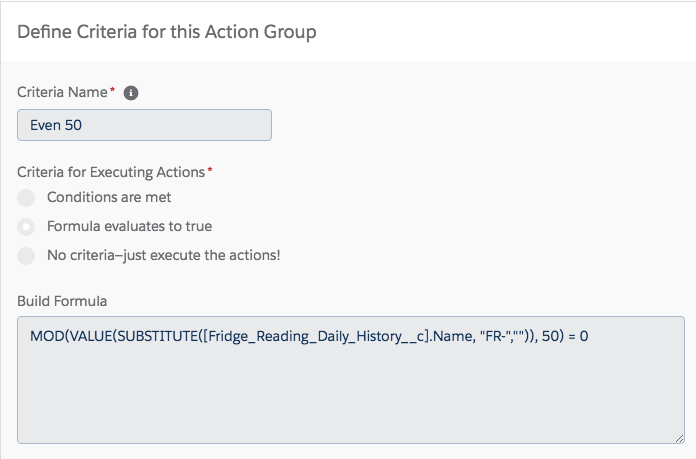Click the Build Formula label
This screenshot has height=459, width=696.
coord(62,301)
